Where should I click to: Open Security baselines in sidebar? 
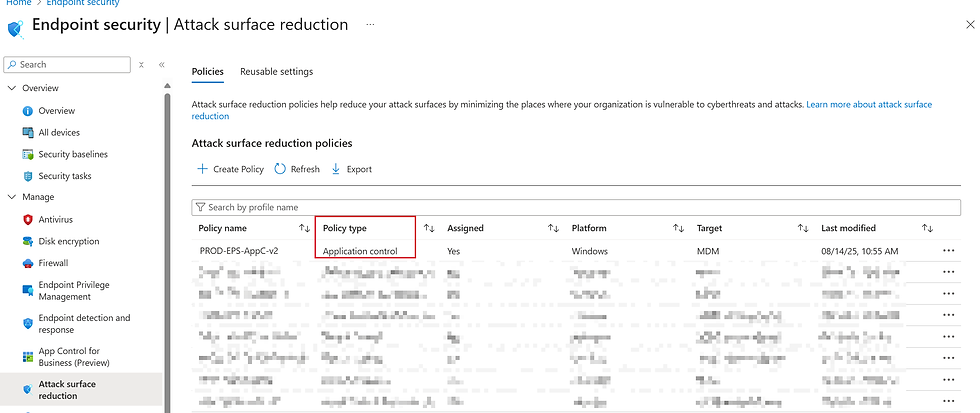coord(72,154)
